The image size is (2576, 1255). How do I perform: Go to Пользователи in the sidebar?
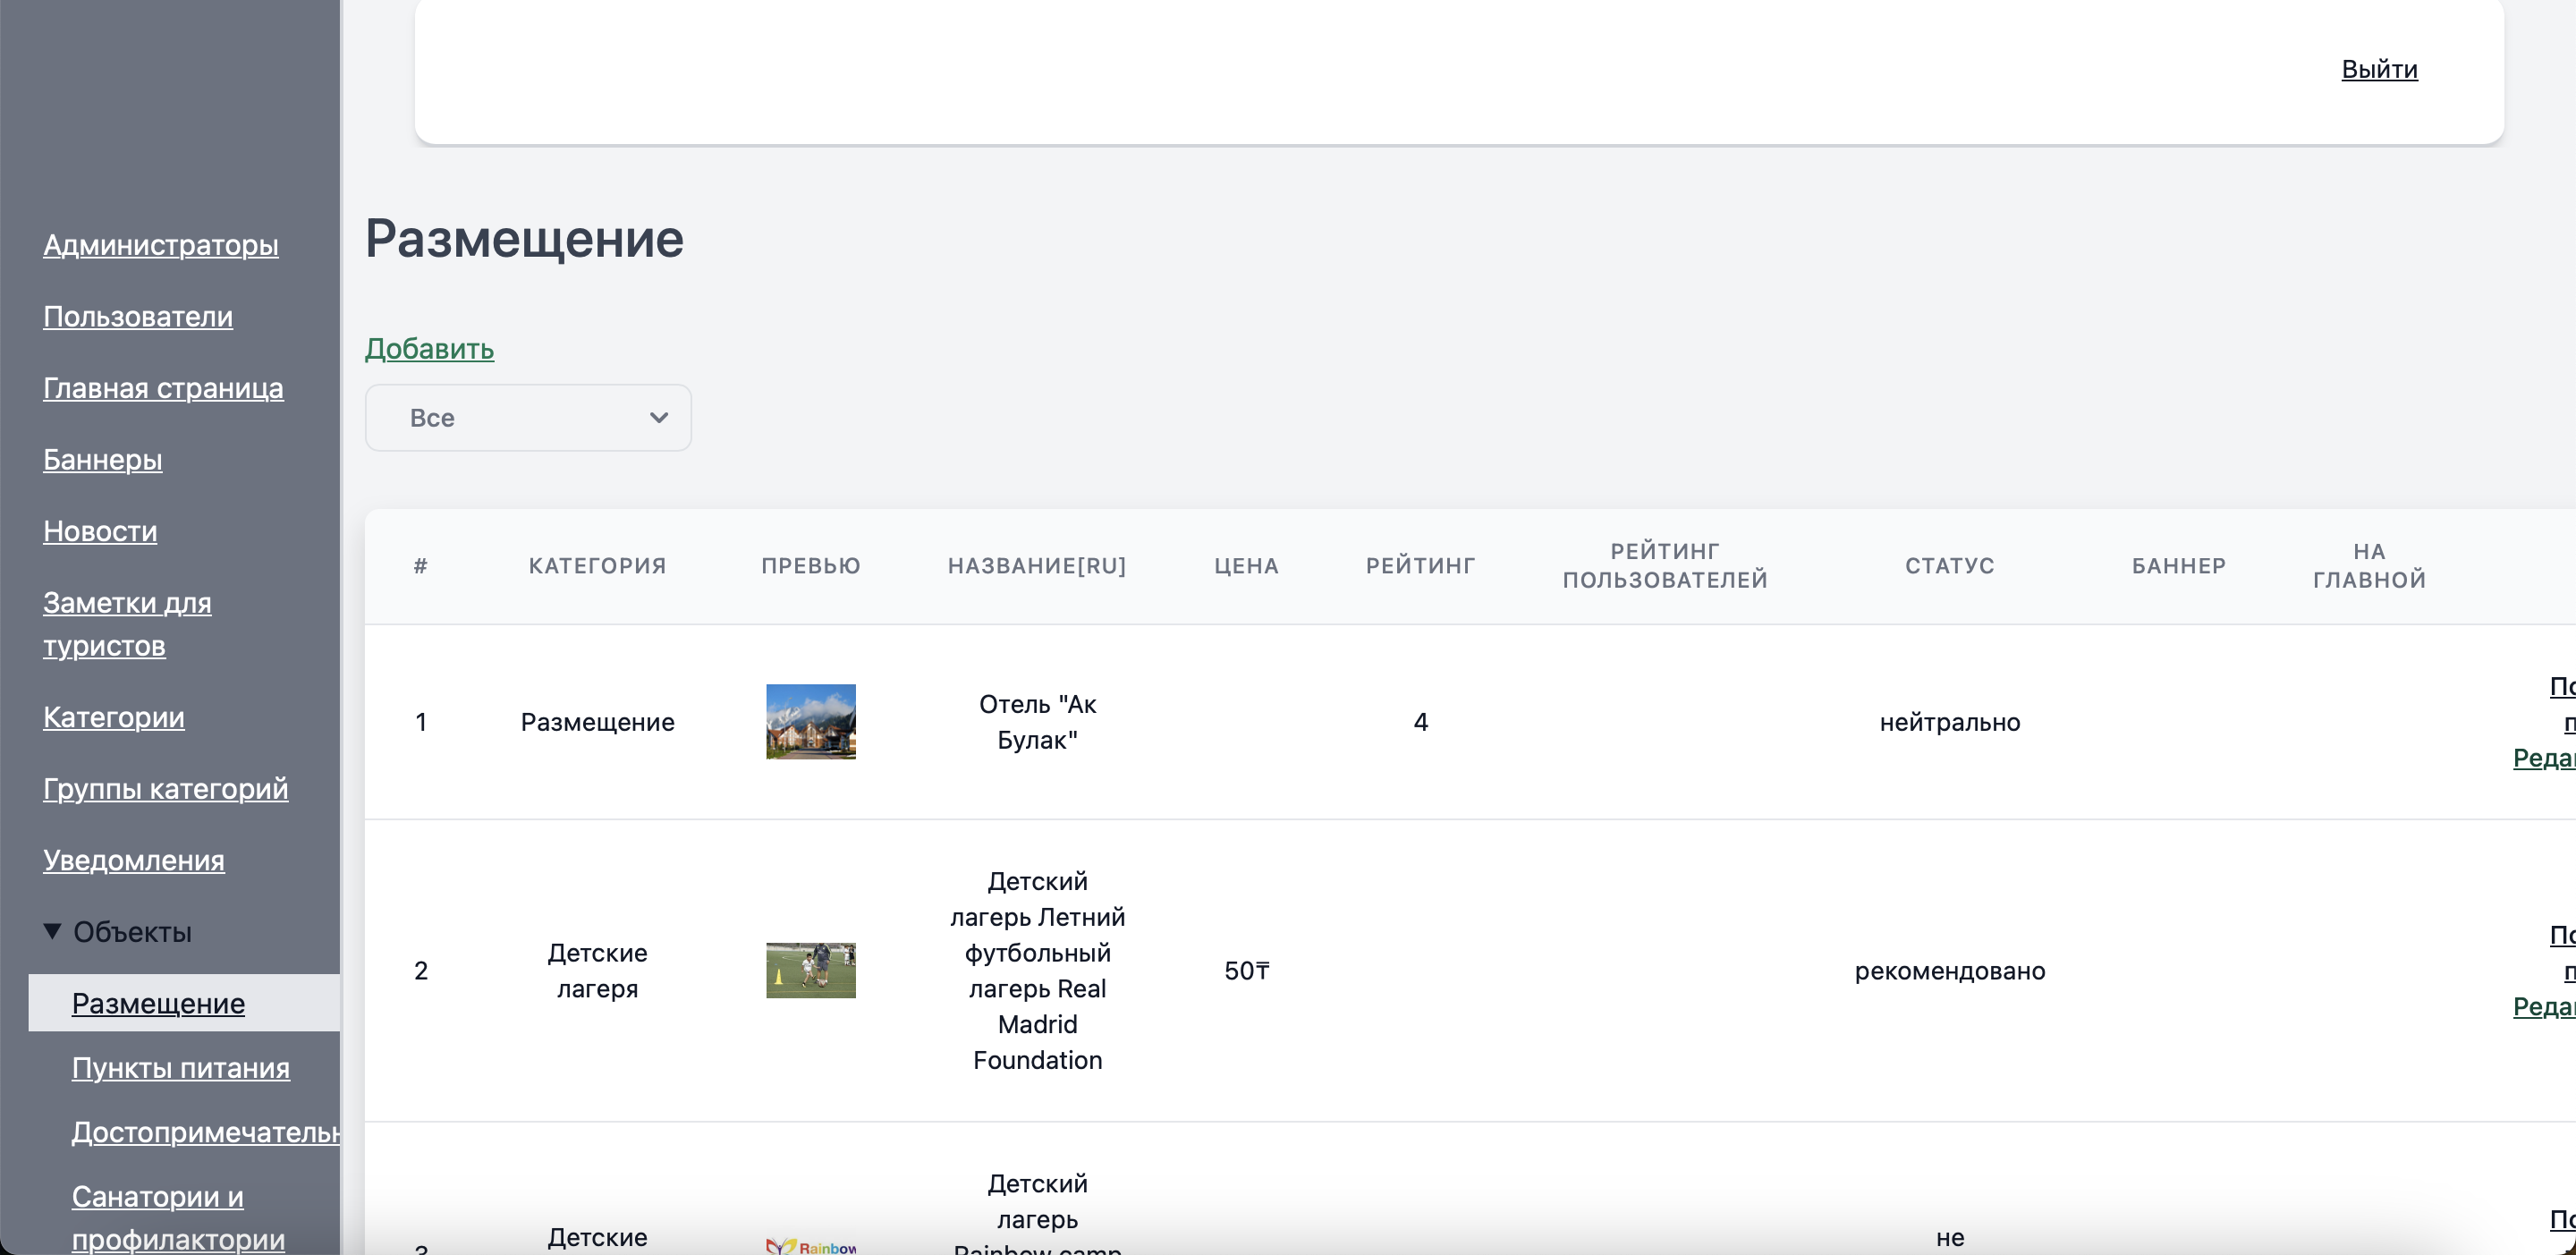pyautogui.click(x=138, y=316)
